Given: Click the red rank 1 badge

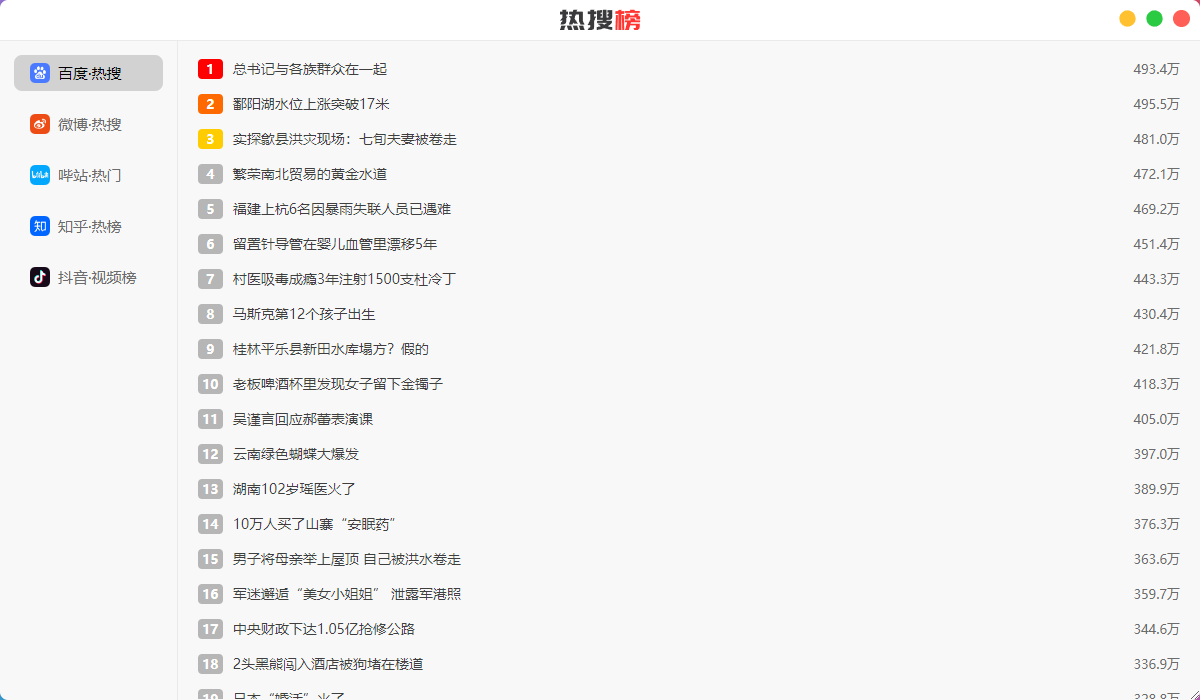Looking at the screenshot, I should point(210,69).
